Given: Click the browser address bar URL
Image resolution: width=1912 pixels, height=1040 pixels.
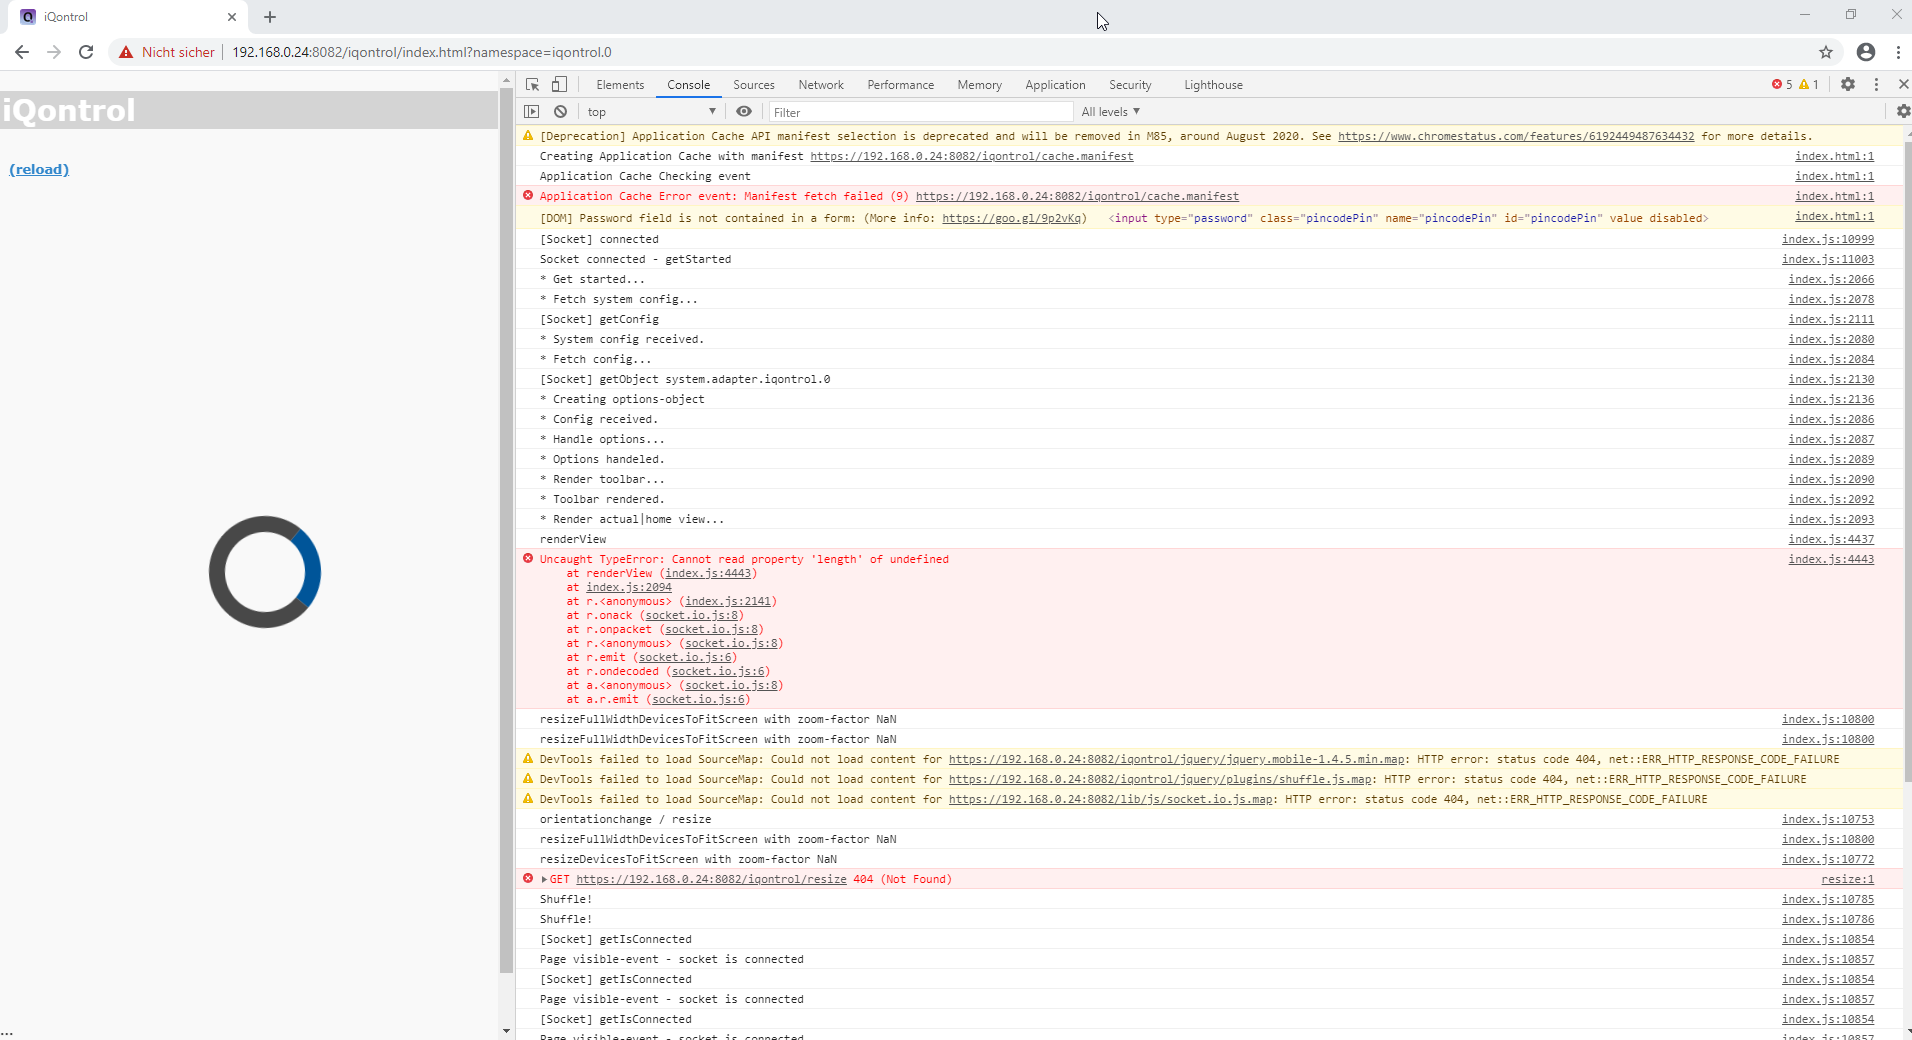Looking at the screenshot, I should (x=422, y=52).
